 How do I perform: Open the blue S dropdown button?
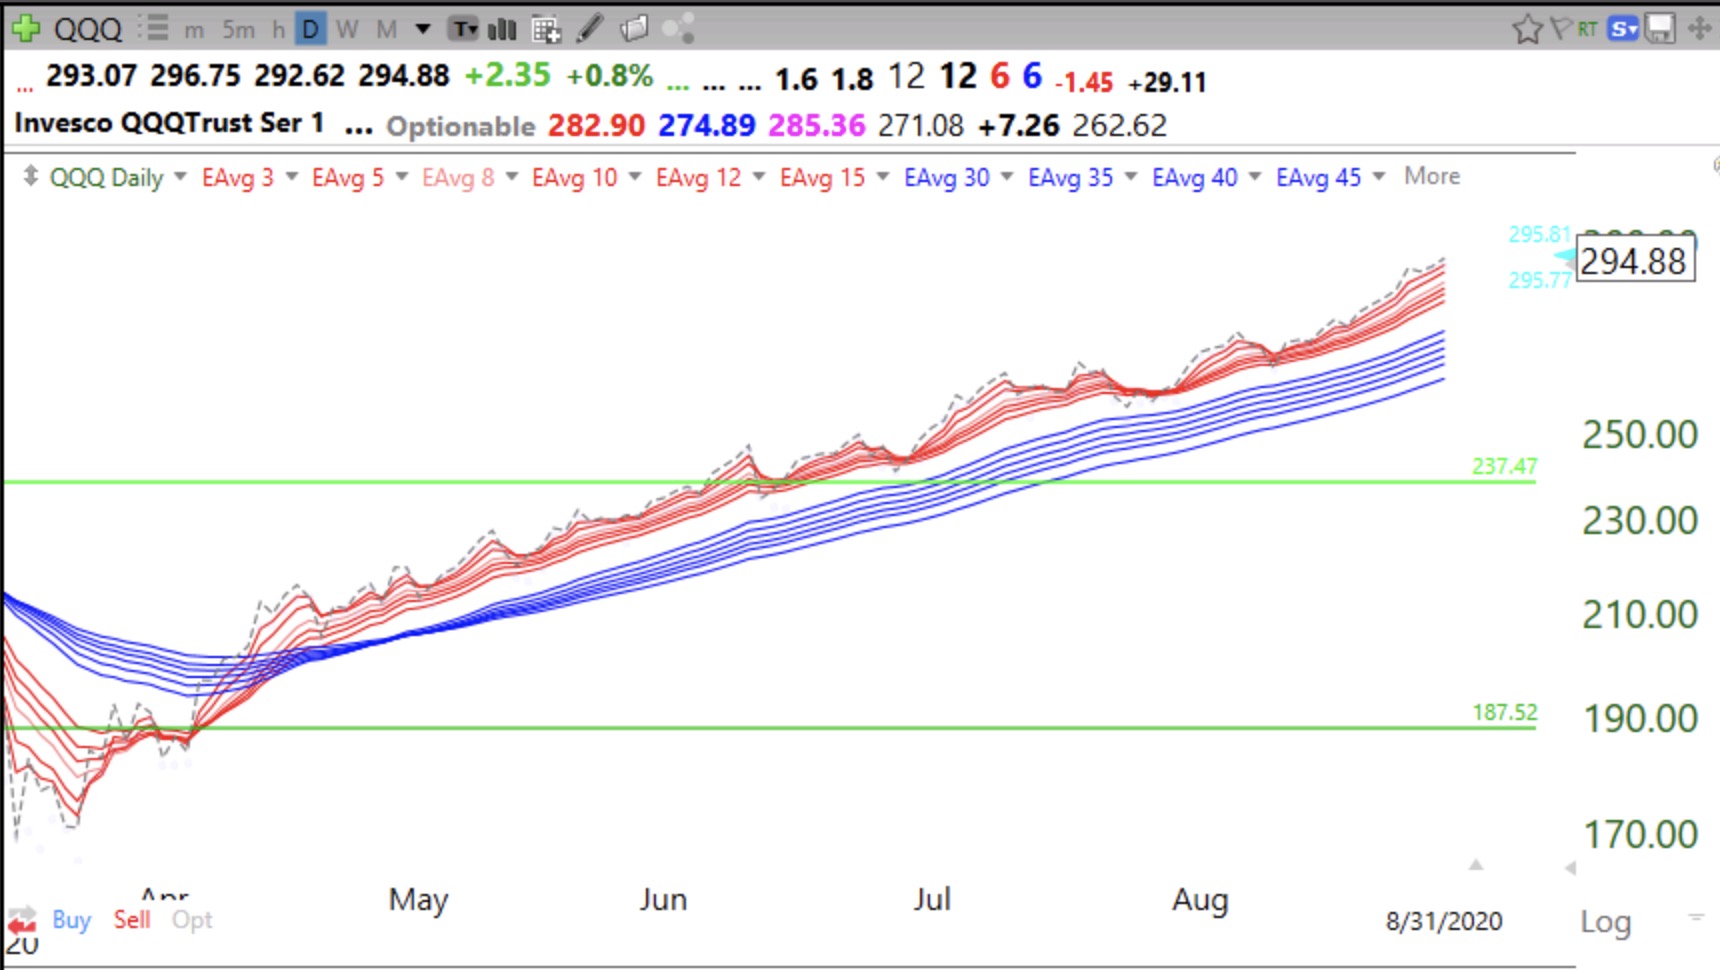click(x=1623, y=29)
